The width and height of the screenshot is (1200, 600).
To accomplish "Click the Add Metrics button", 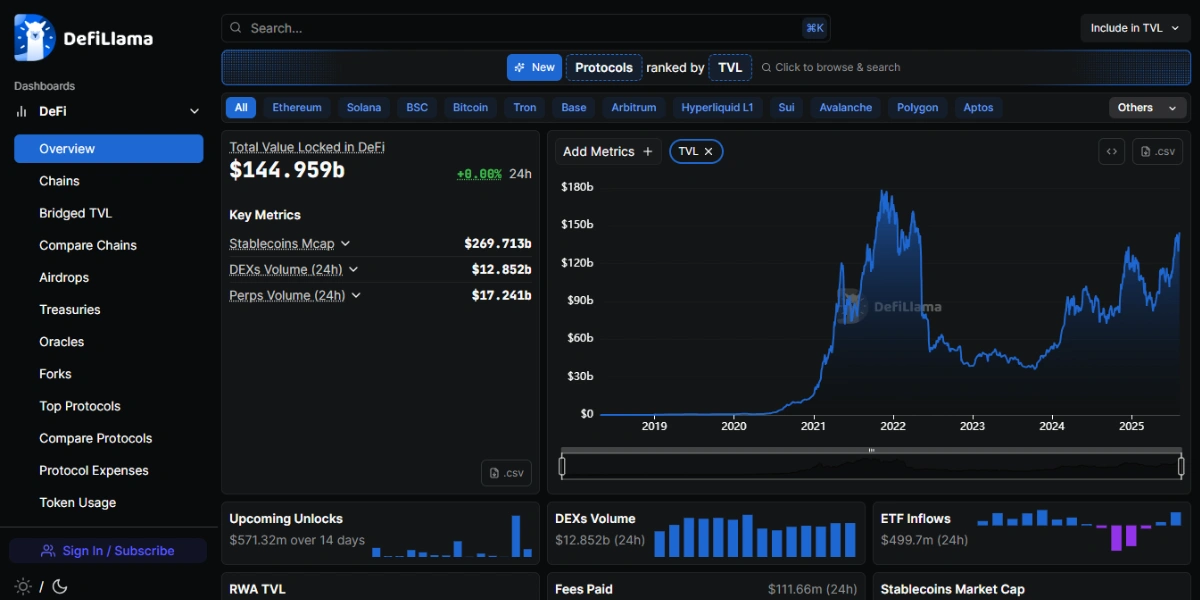I will [608, 151].
